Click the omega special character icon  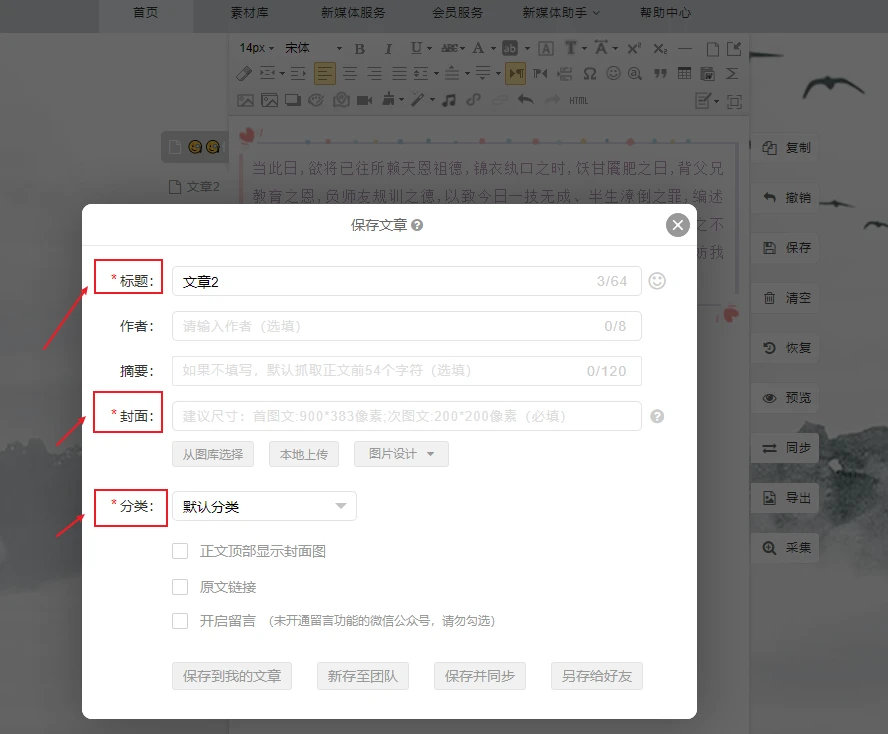[x=590, y=74]
